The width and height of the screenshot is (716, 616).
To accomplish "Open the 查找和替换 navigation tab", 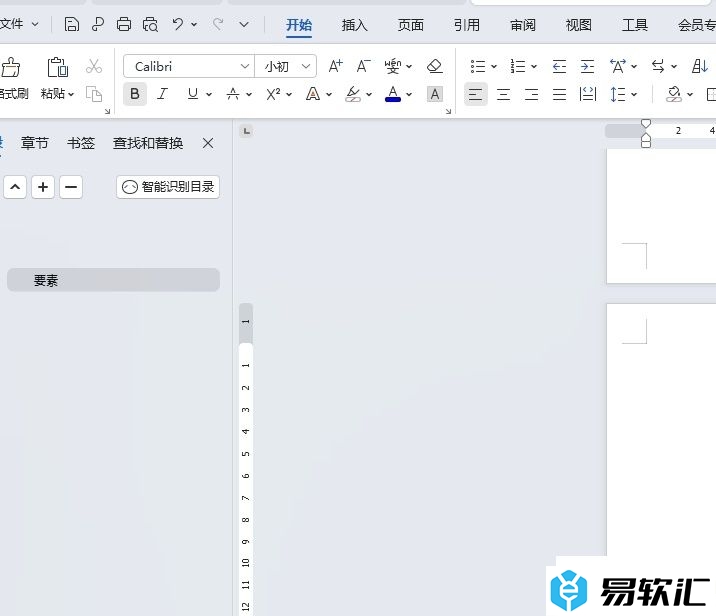I will click(x=148, y=143).
